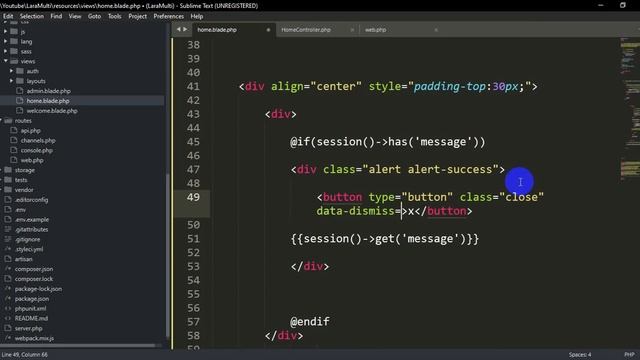The width and height of the screenshot is (640, 360).
Task: Click the server.php file icon
Action: click(8, 328)
